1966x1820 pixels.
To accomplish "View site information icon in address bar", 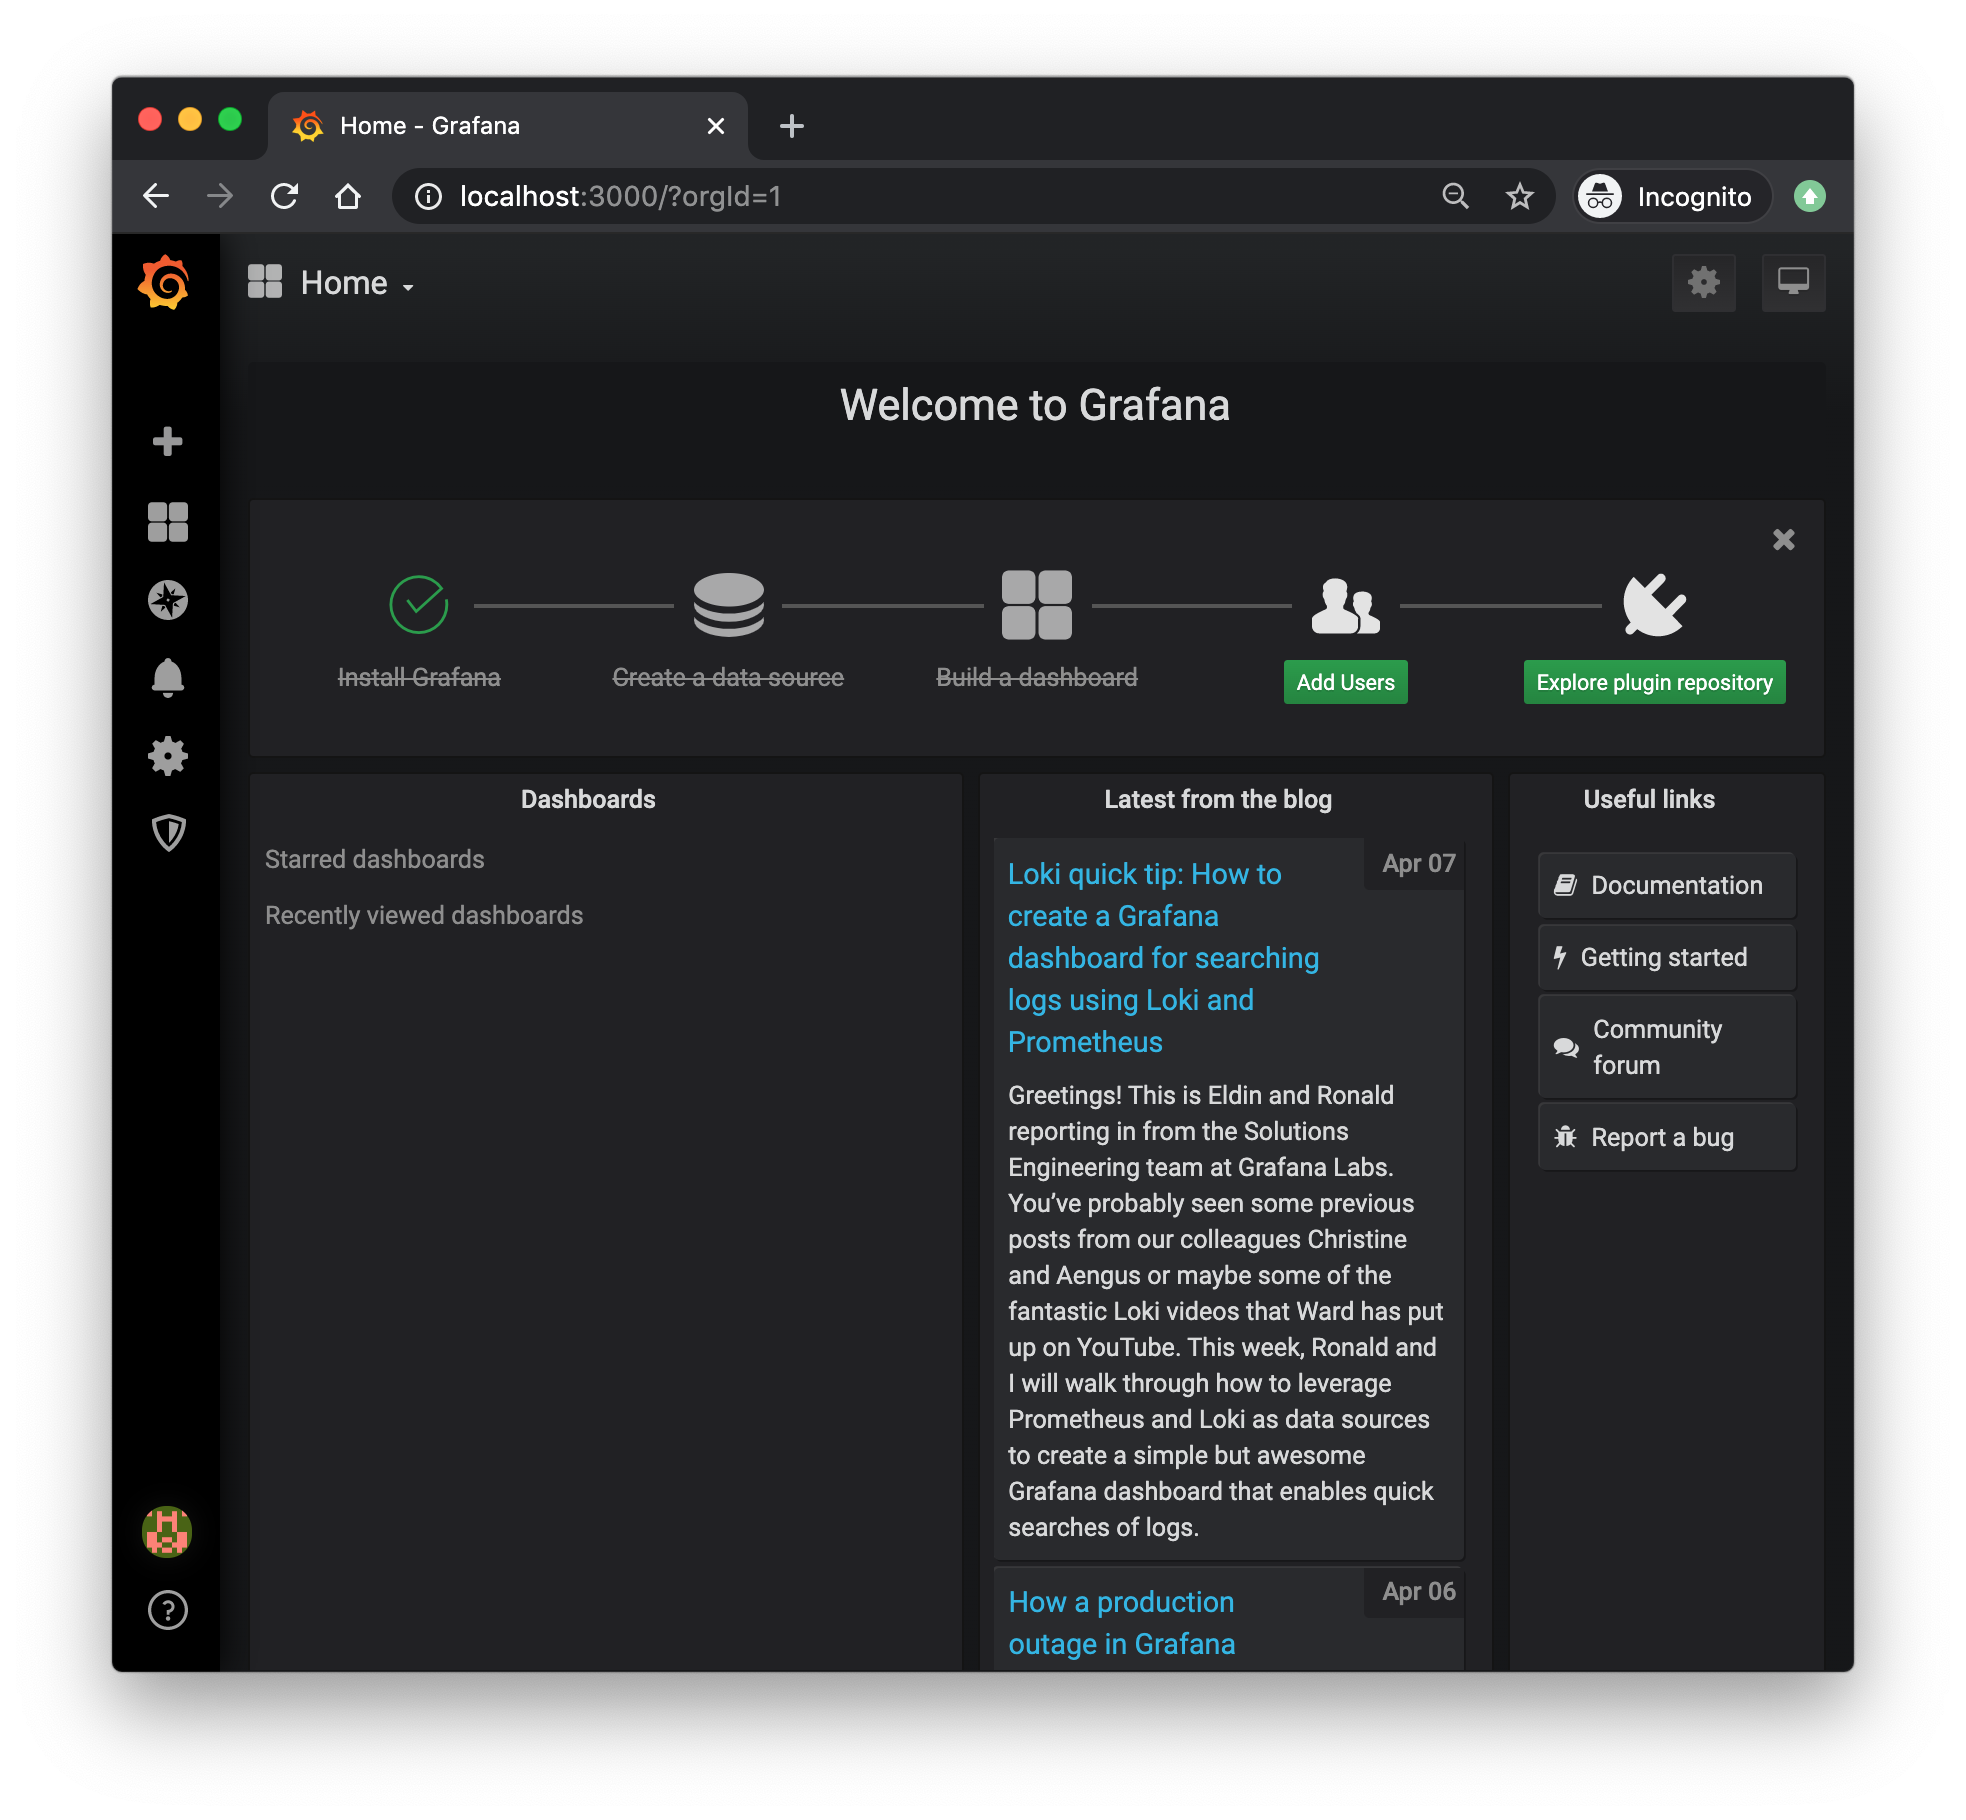I will tap(428, 196).
